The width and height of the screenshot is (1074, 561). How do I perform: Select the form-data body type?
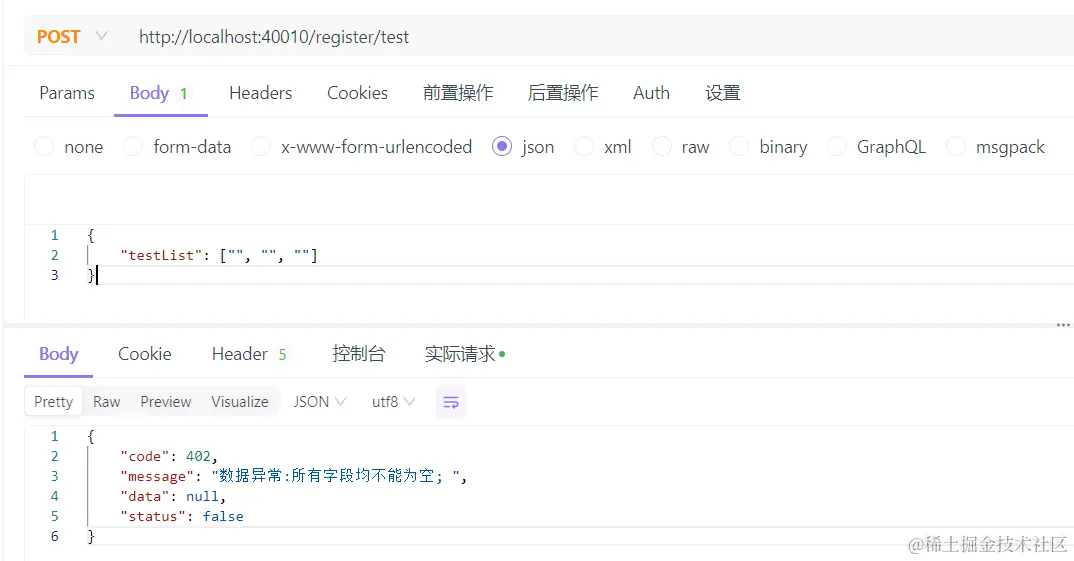[x=177, y=147]
